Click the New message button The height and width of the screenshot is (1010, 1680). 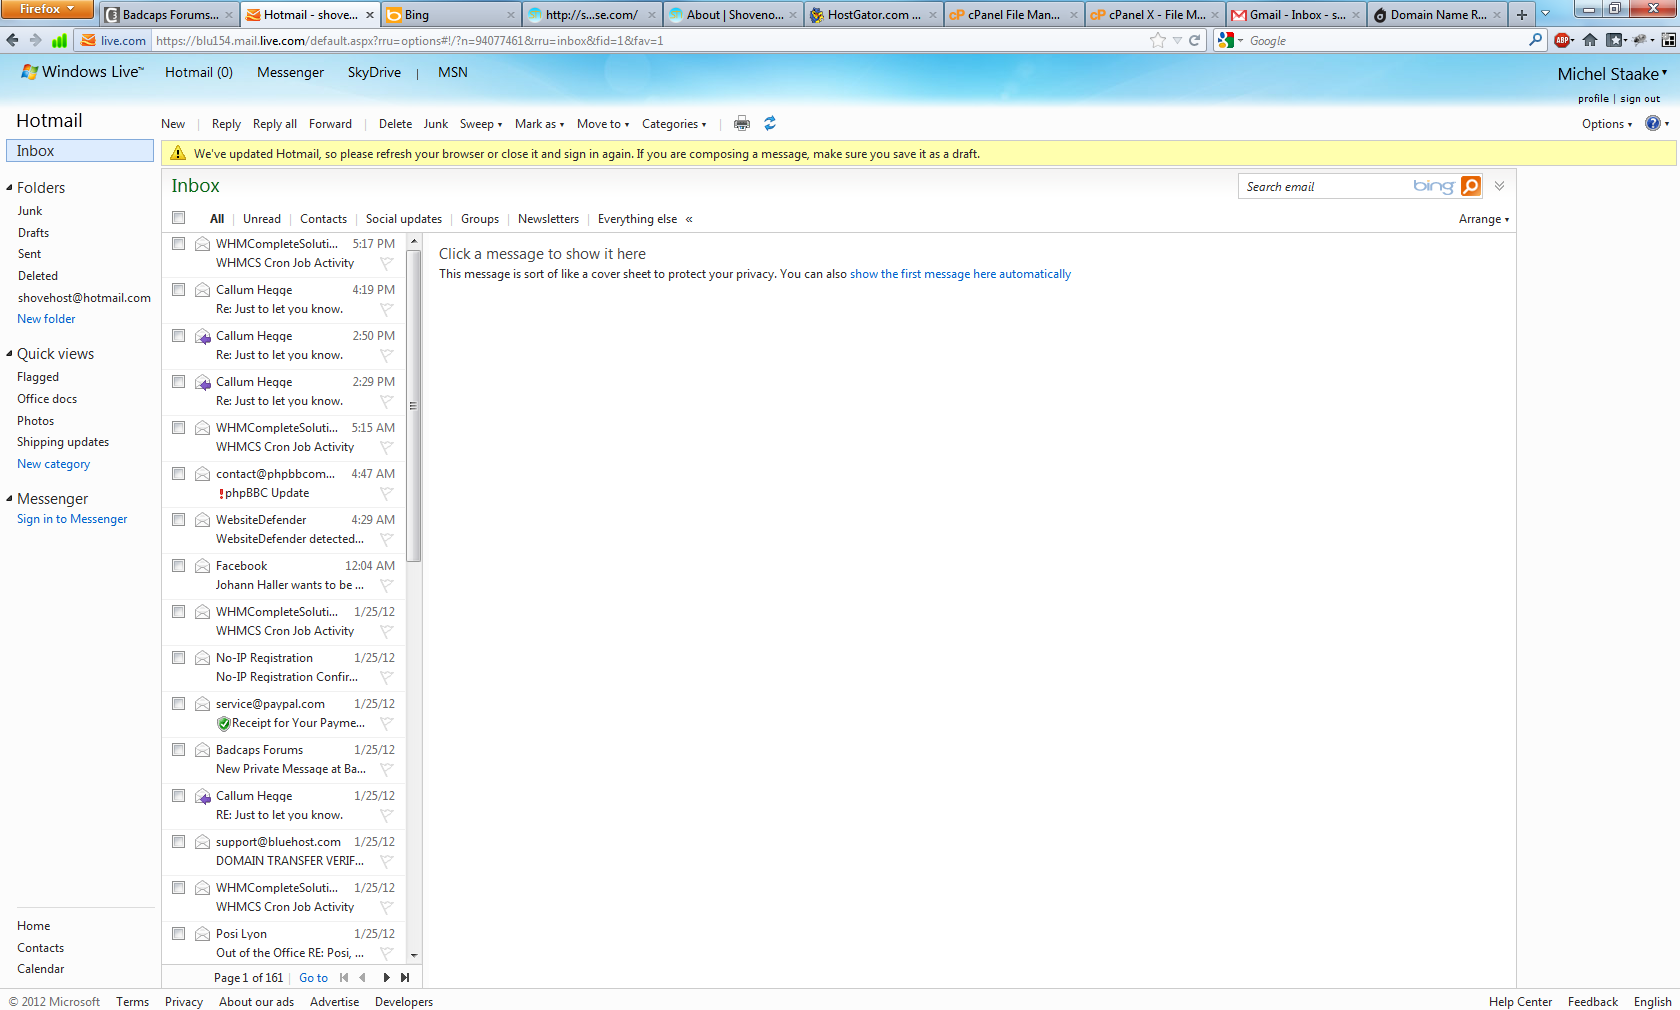[x=173, y=124]
